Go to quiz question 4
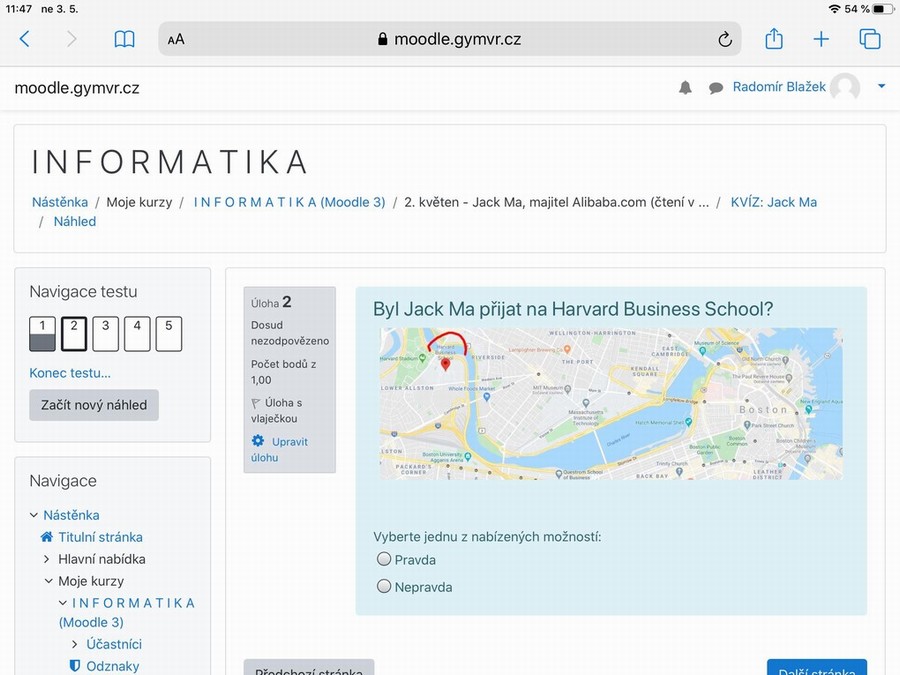Screen dimensions: 900x675 tap(137, 333)
